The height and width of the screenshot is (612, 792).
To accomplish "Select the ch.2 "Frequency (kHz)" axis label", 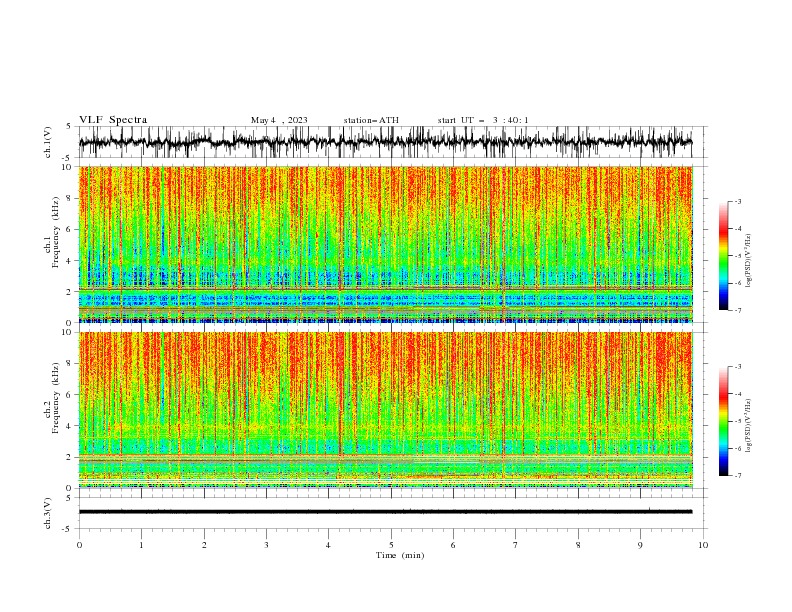I will [56, 398].
